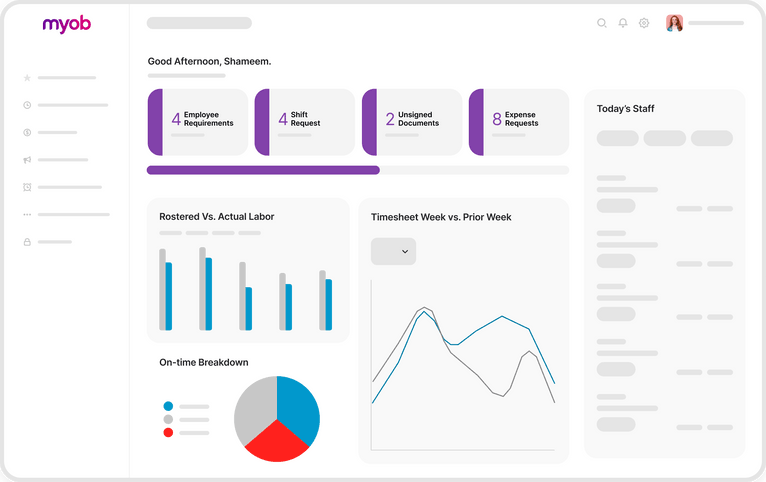The image size is (766, 482).
Task: Click the star icon in the sidebar
Action: tap(27, 77)
